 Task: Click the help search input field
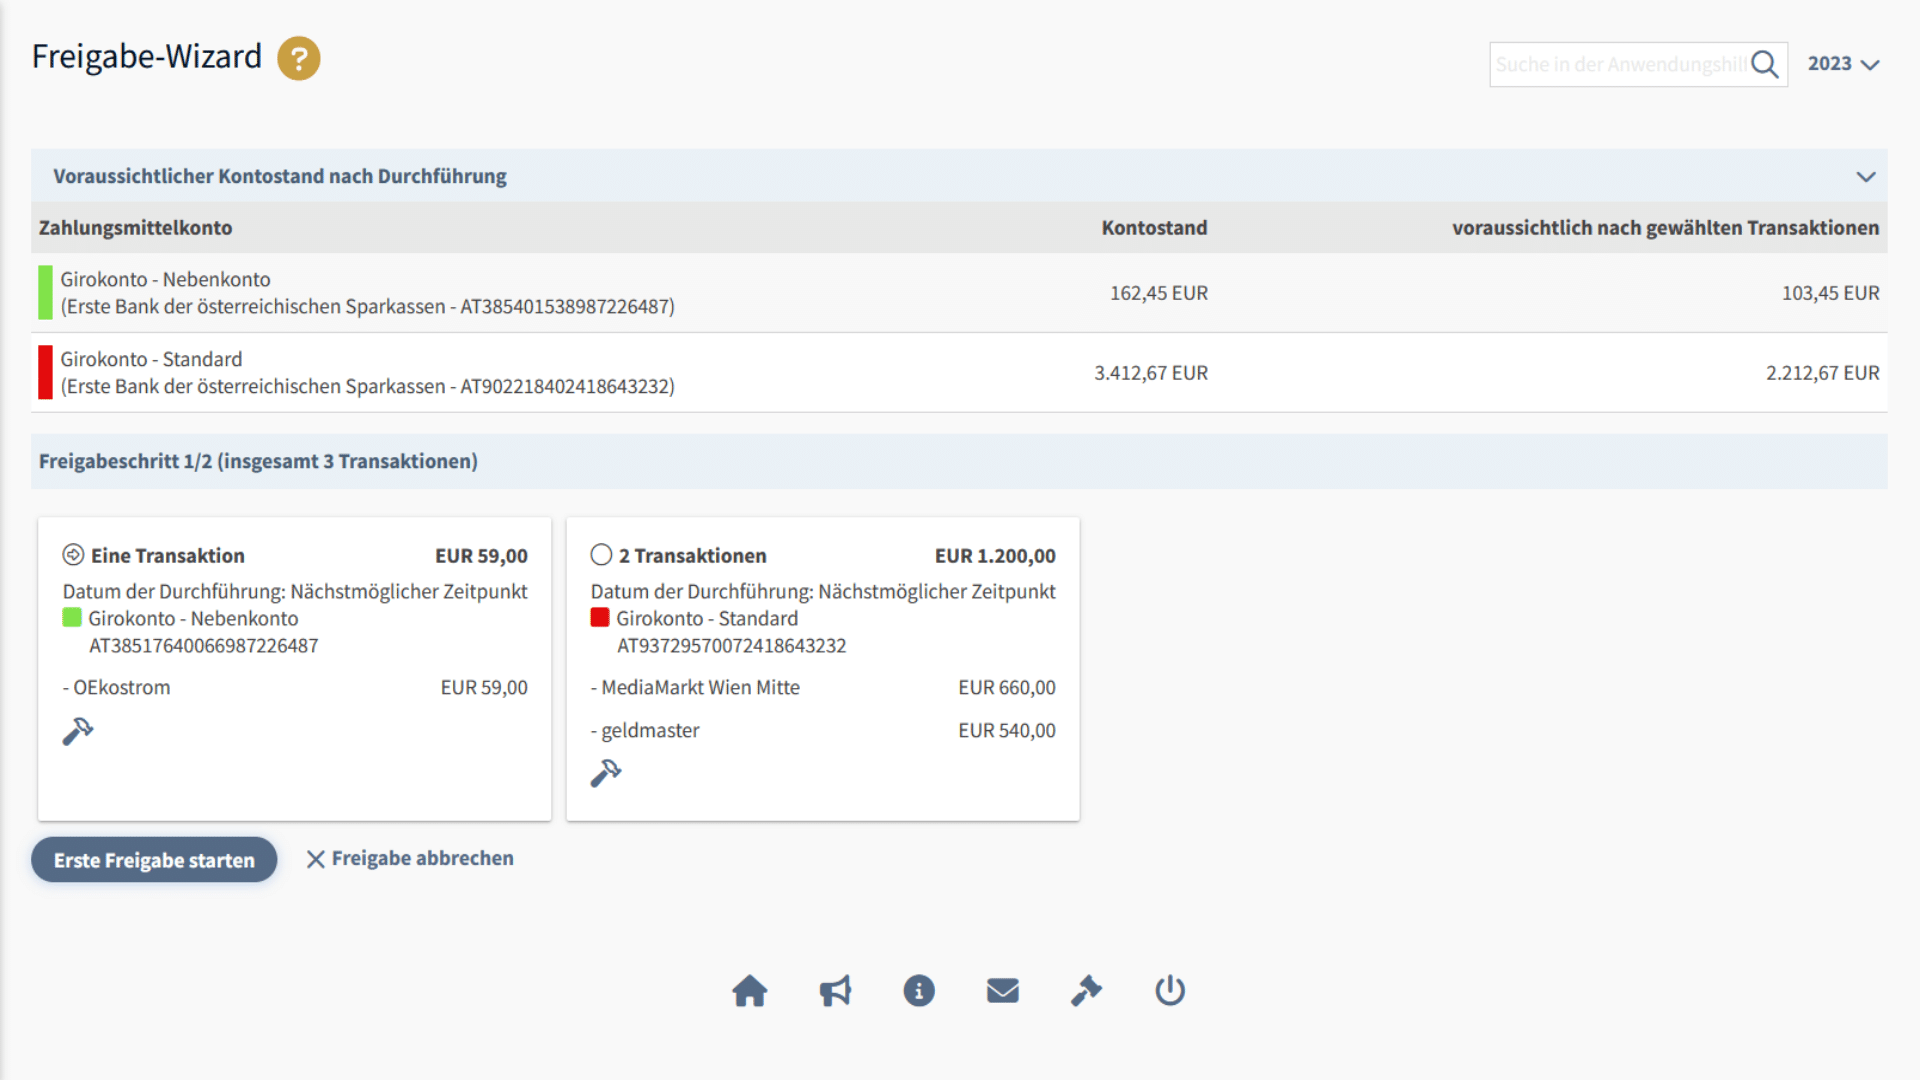[x=1618, y=65]
